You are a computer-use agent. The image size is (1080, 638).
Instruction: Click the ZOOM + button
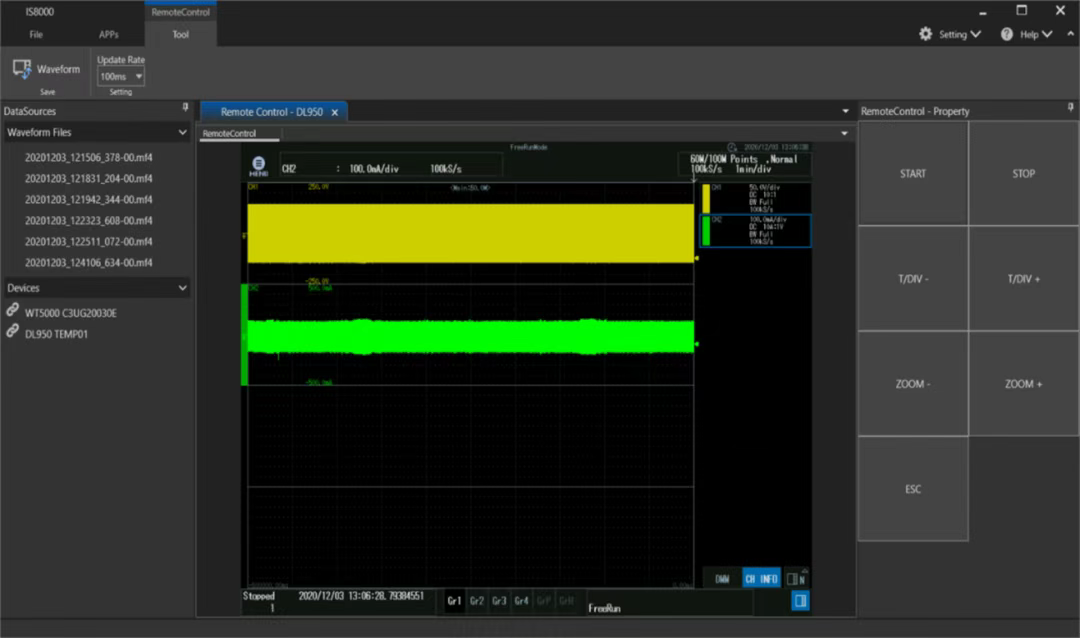1024,384
